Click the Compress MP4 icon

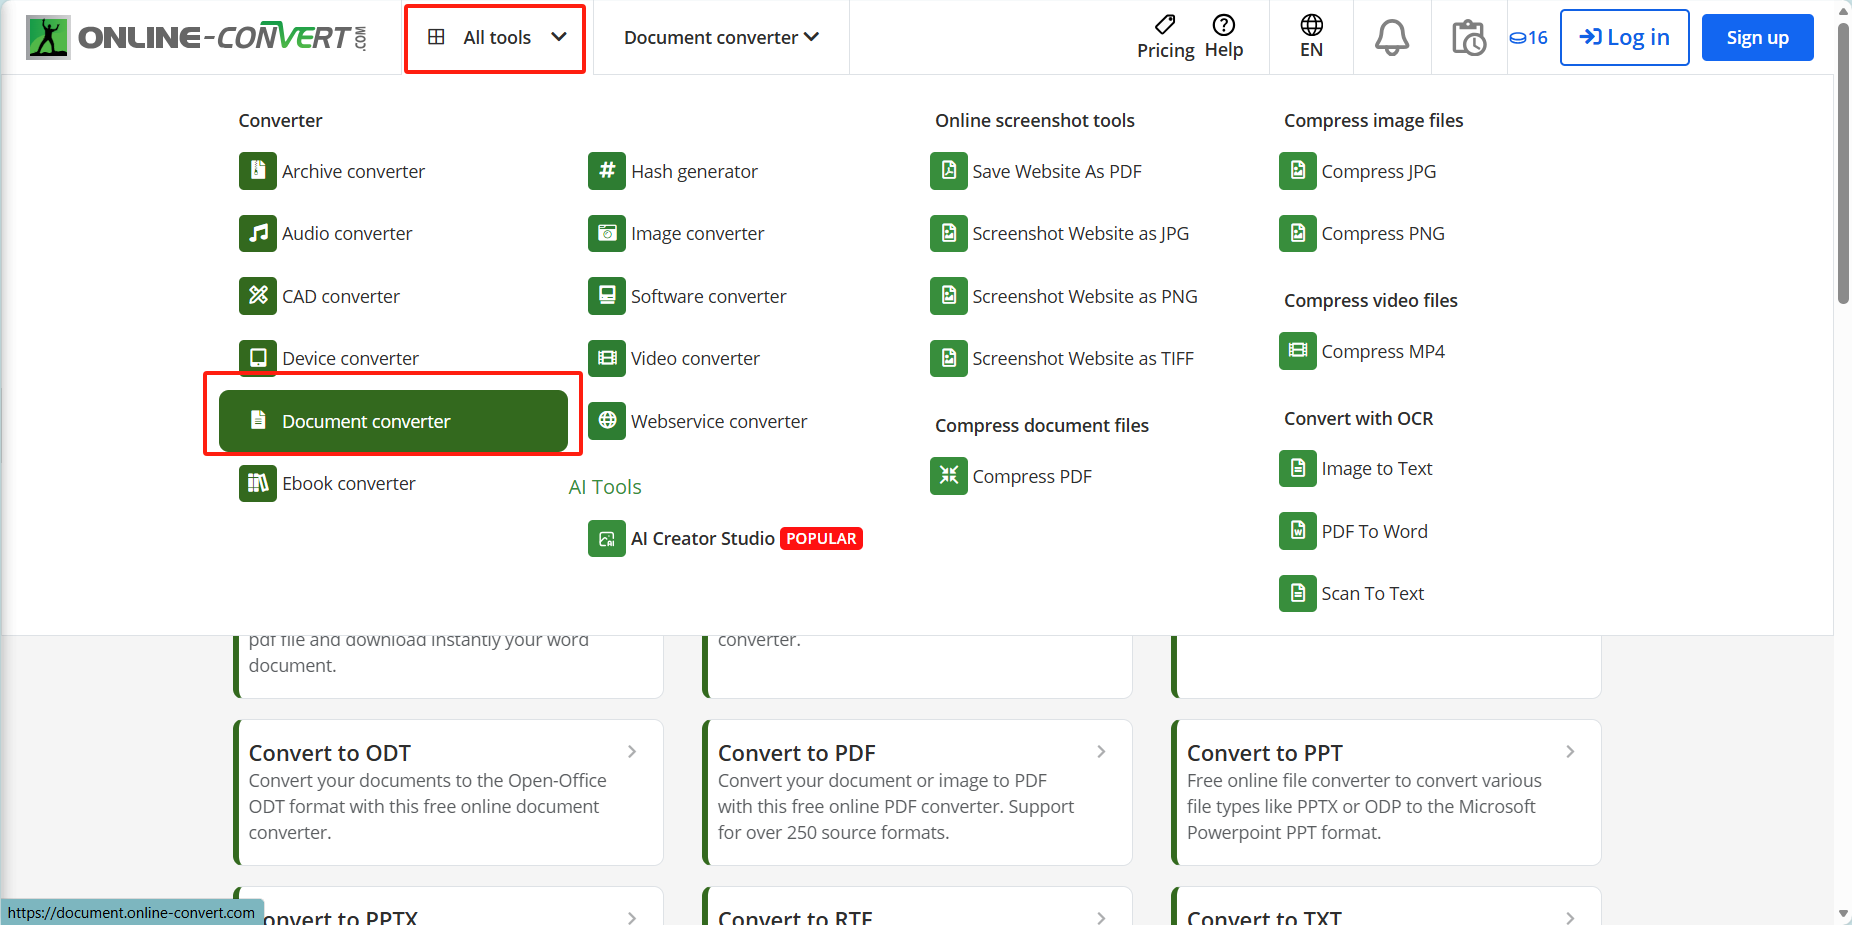click(x=1298, y=351)
